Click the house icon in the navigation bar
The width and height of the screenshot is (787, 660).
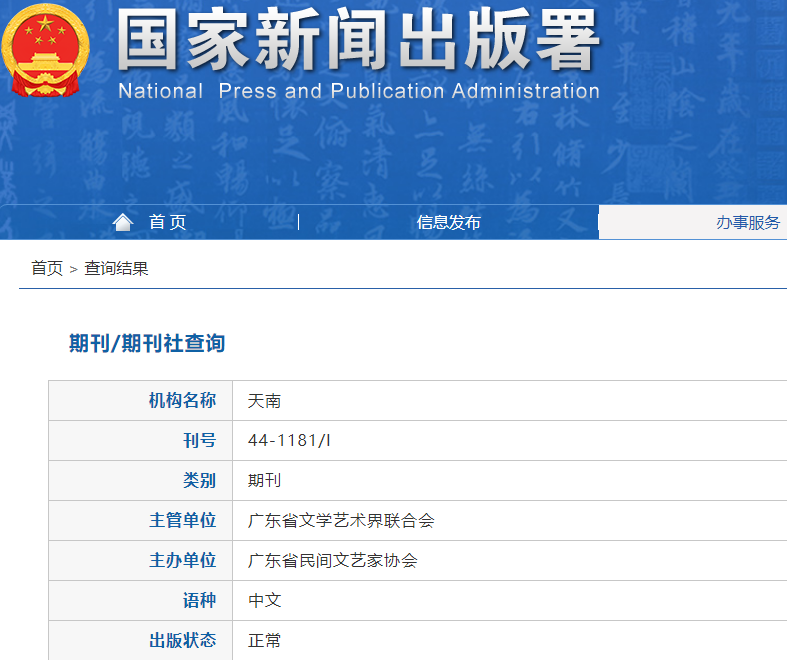(123, 222)
